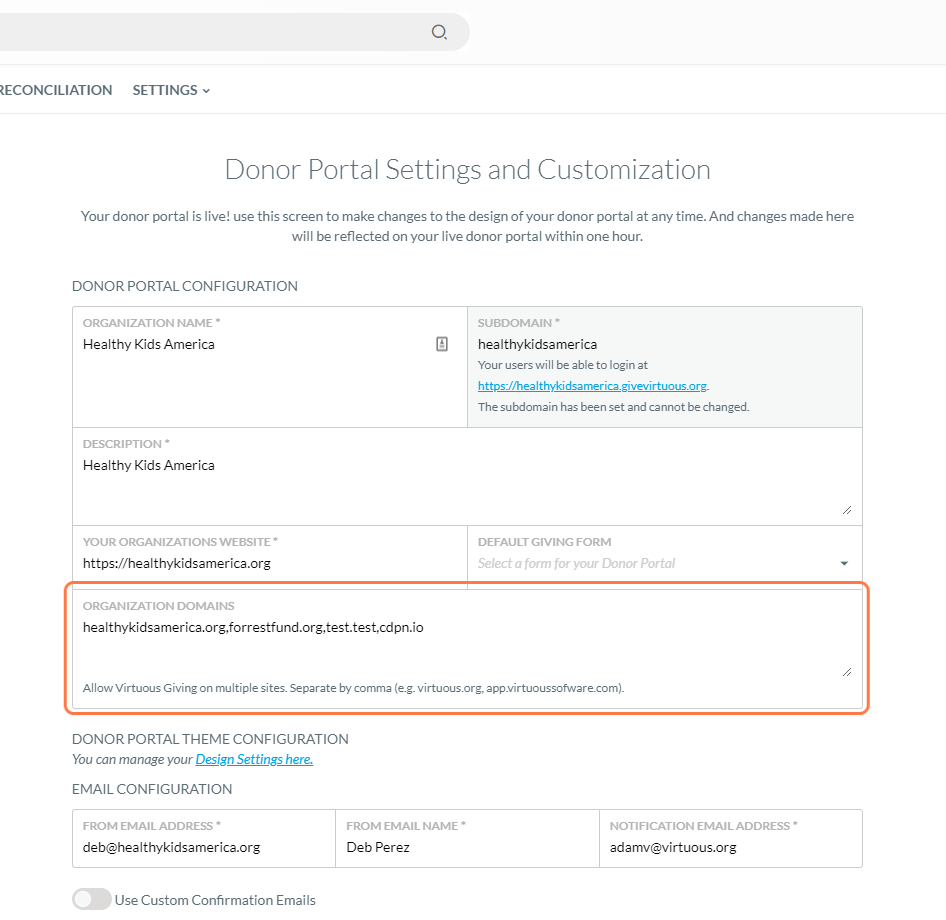The width and height of the screenshot is (946, 920).
Task: Open the healthykidsamerica.givevirtuous.org link
Action: pos(592,385)
